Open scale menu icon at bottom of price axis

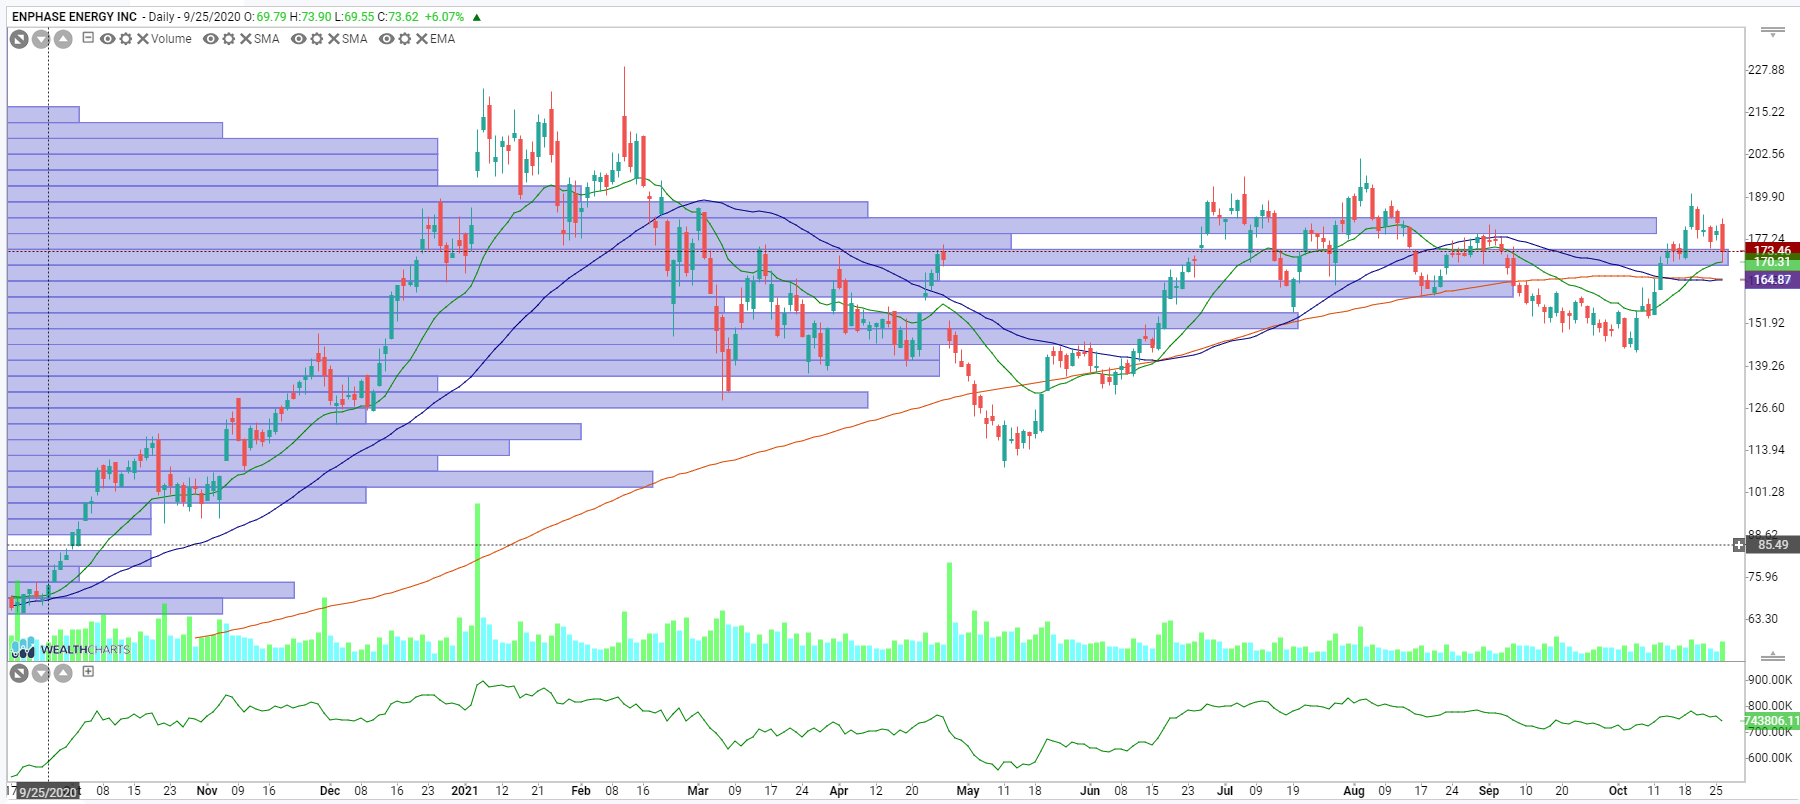1772,656
